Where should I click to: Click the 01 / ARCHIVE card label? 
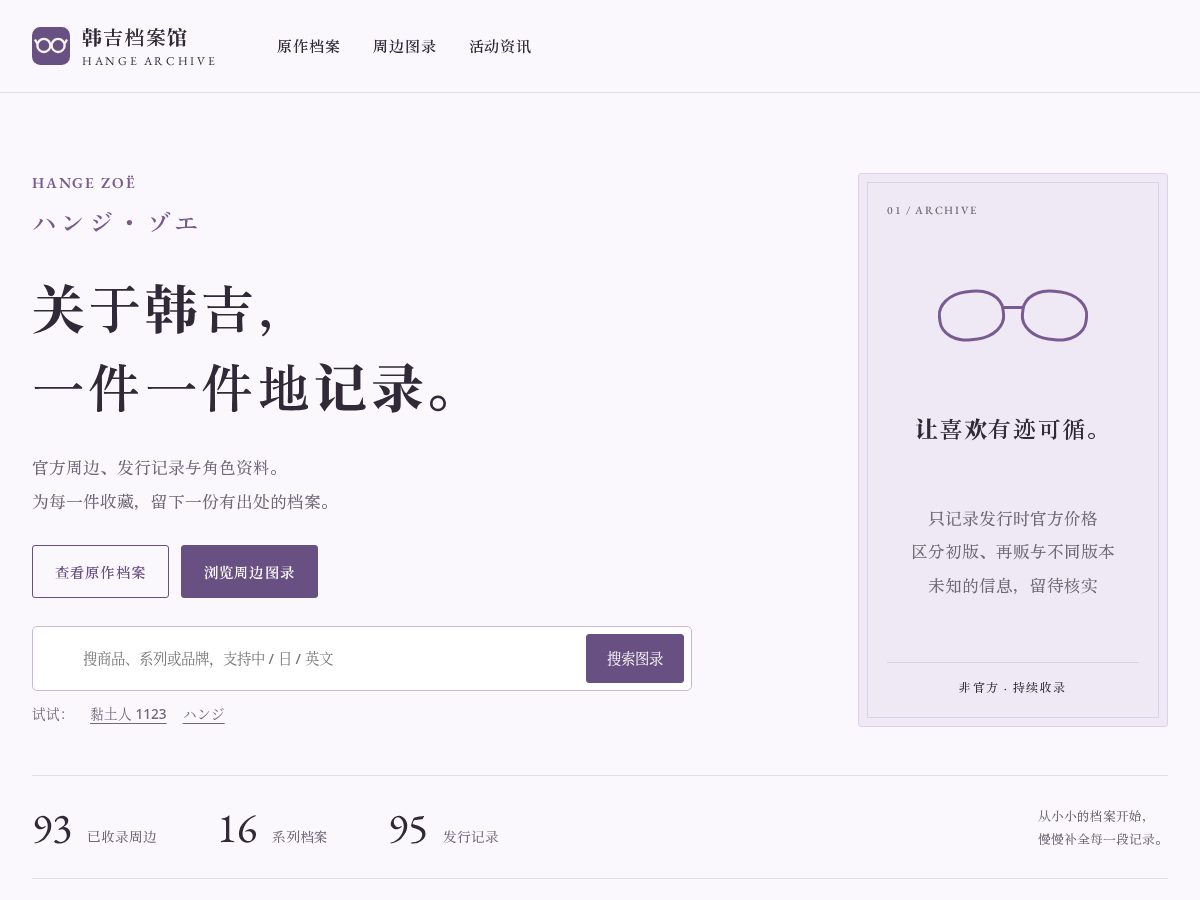(x=932, y=210)
